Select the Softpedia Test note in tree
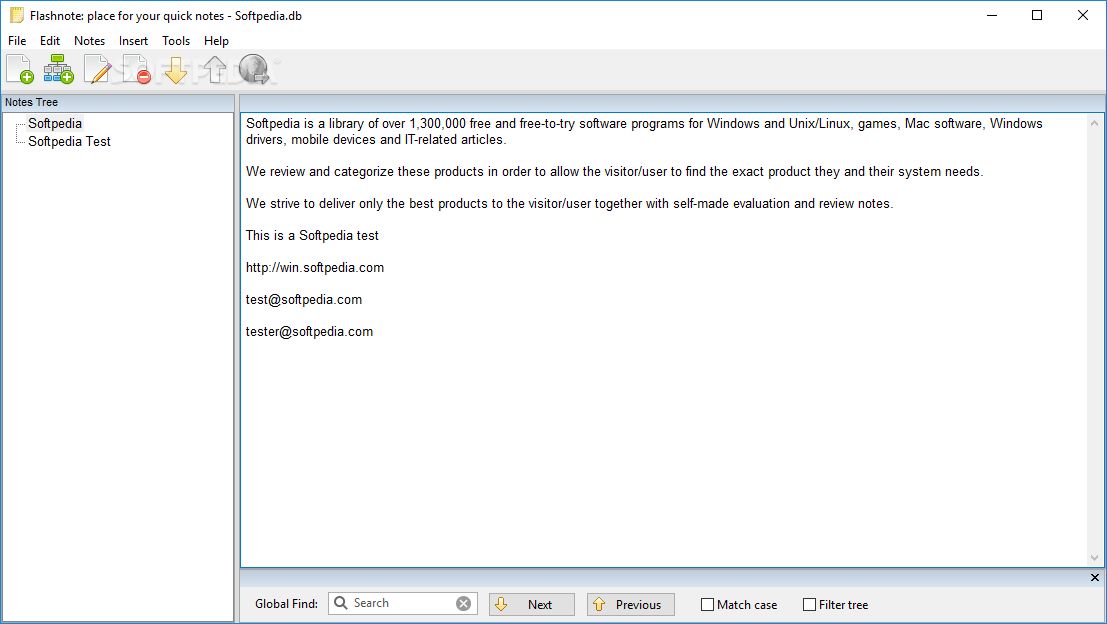 point(69,142)
